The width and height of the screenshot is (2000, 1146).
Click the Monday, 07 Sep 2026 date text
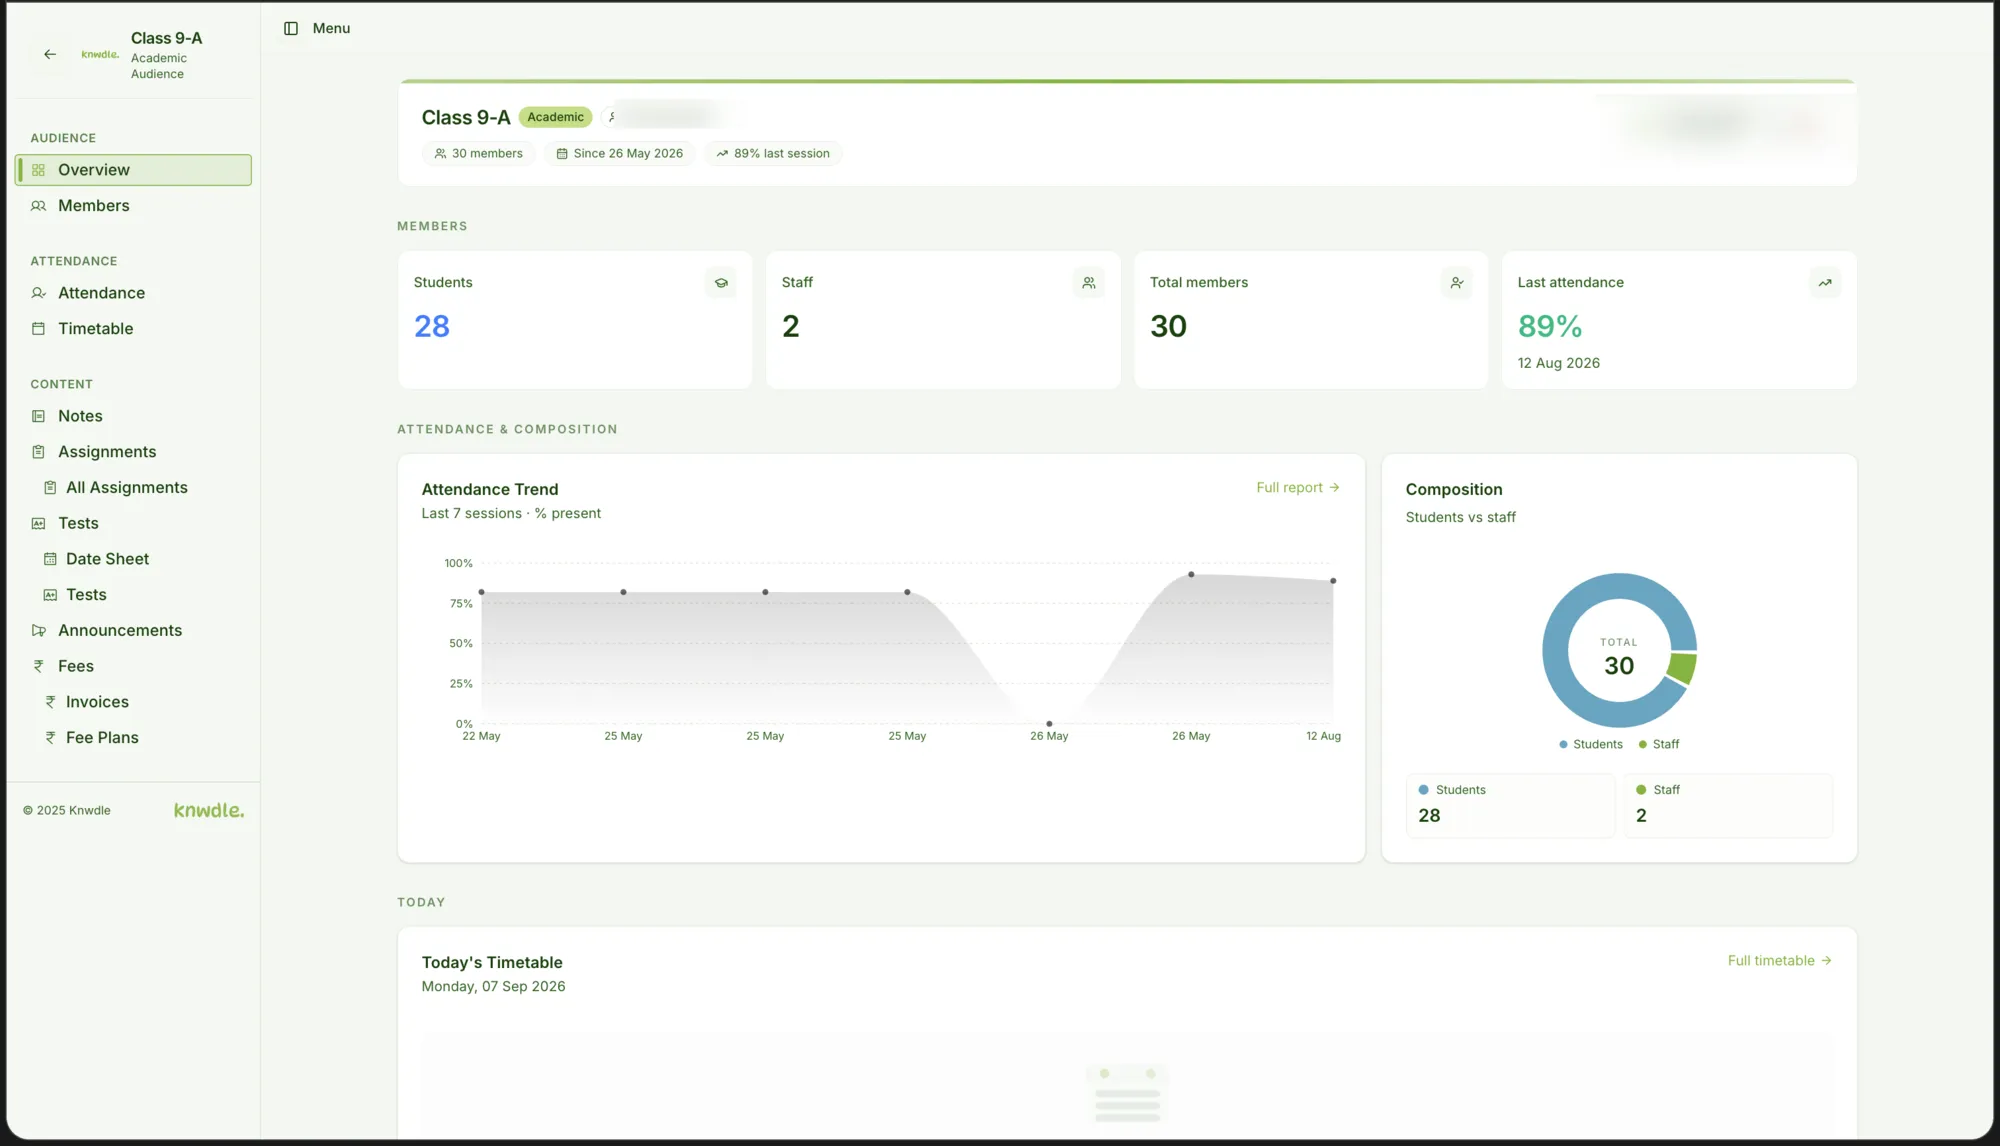pos(493,987)
